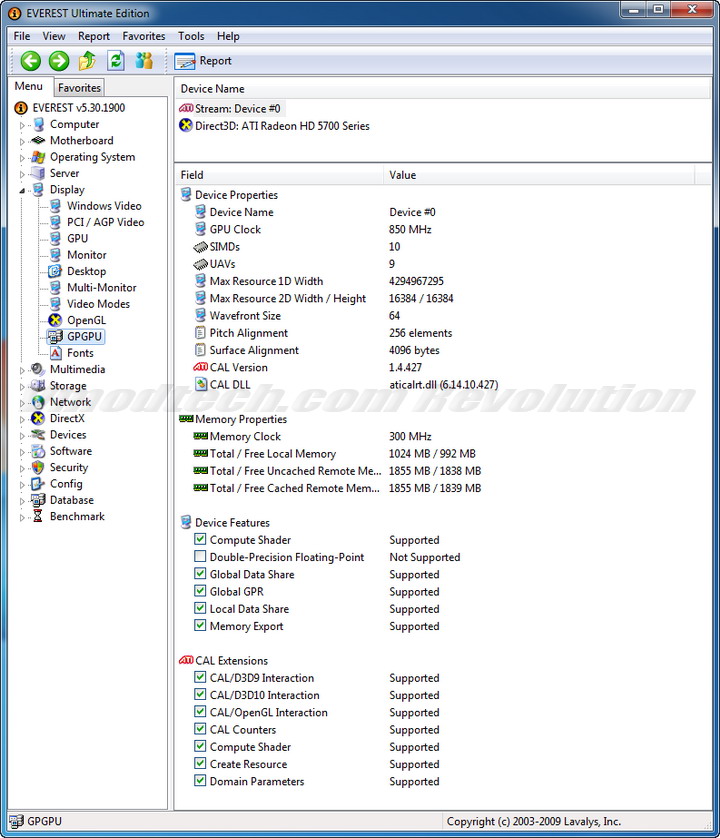Expand the Motherboard tree node
The image size is (720, 838).
coord(22,142)
